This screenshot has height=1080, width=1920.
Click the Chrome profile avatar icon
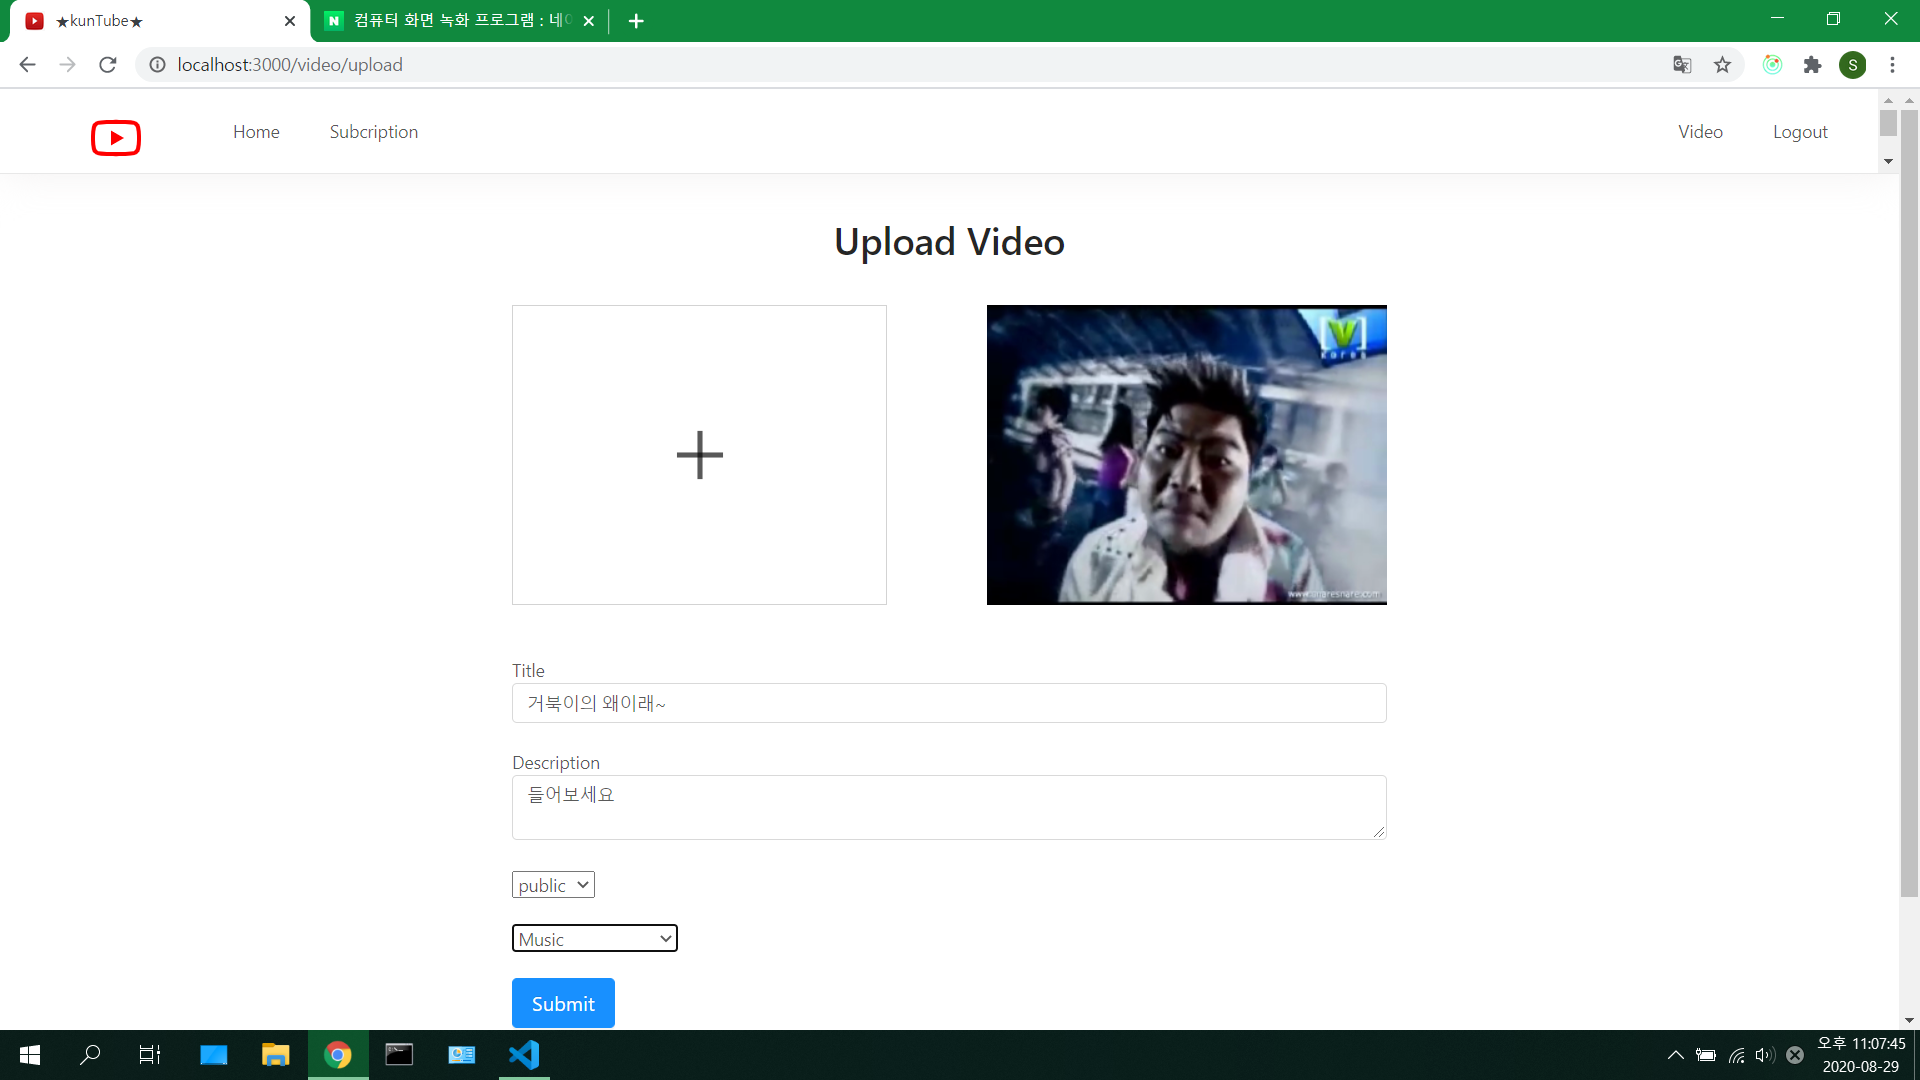pyautogui.click(x=1854, y=64)
